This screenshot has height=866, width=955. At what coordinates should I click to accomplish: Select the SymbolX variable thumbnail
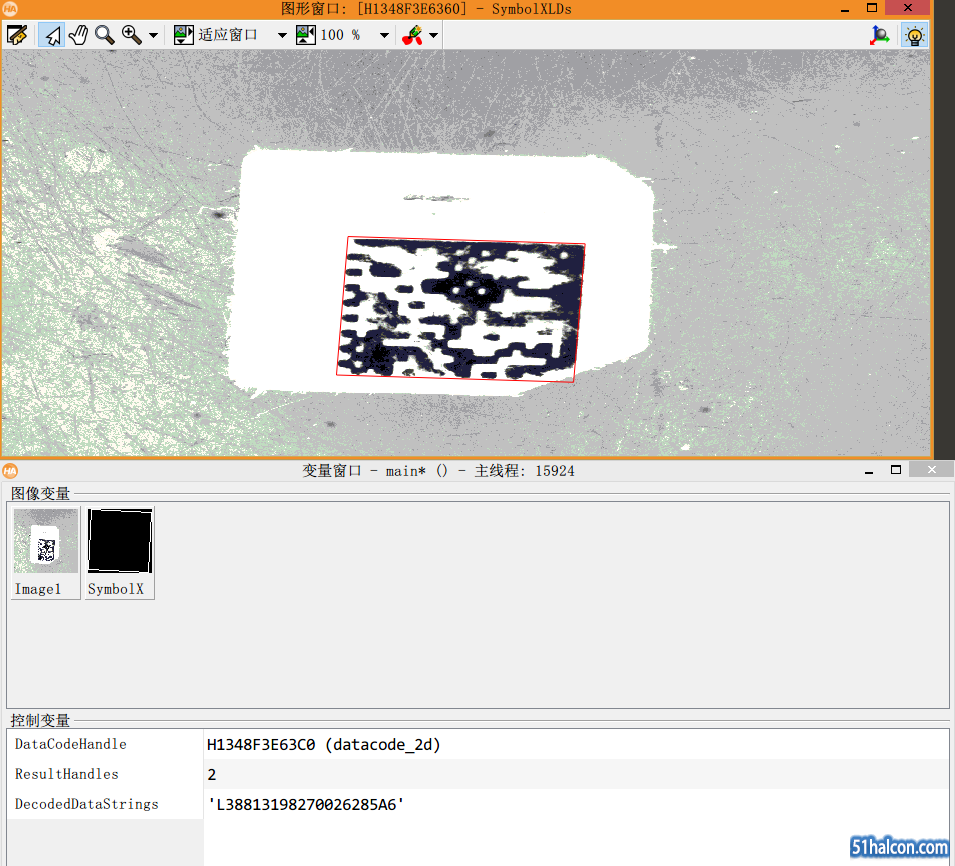point(119,552)
